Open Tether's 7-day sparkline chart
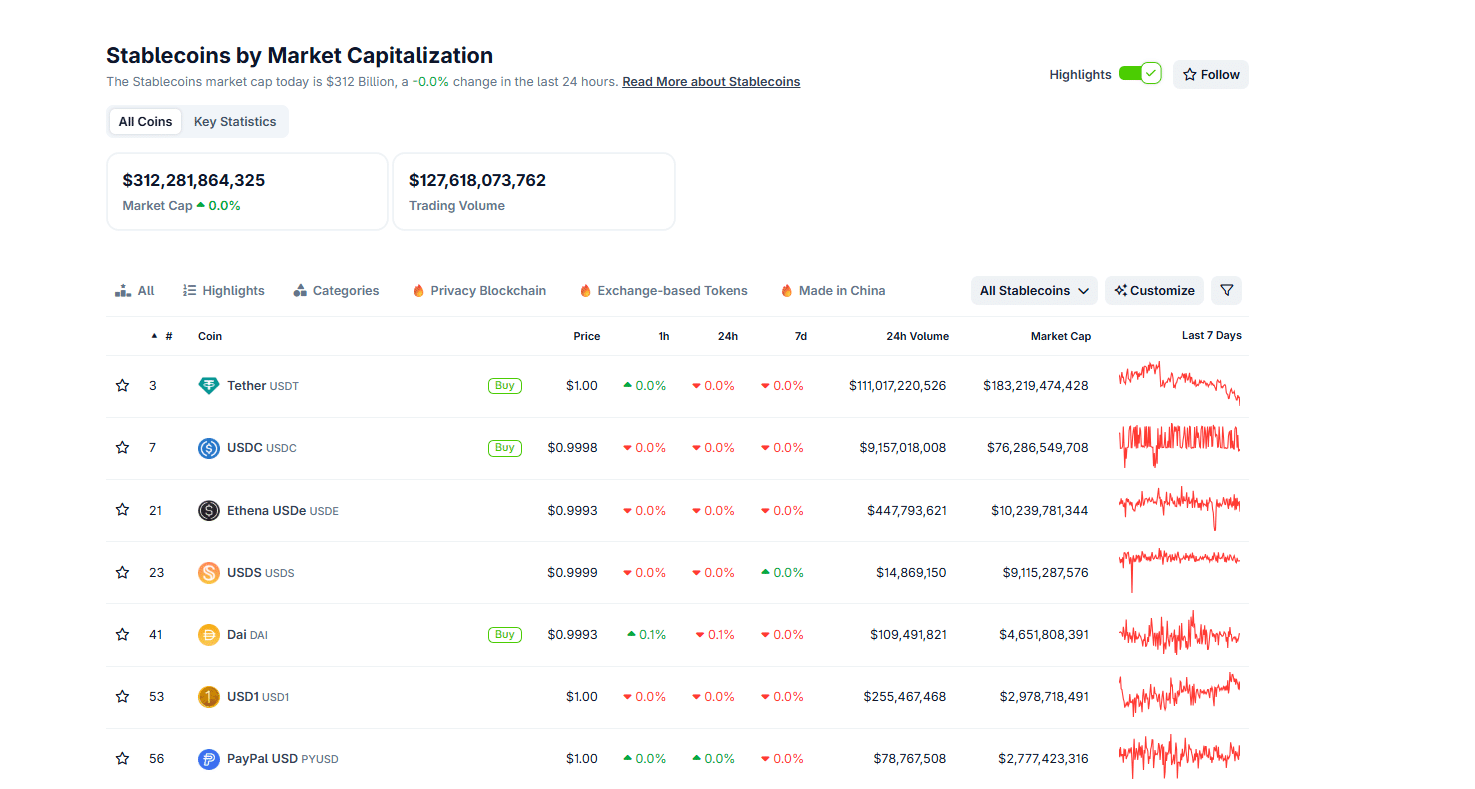 (1179, 384)
